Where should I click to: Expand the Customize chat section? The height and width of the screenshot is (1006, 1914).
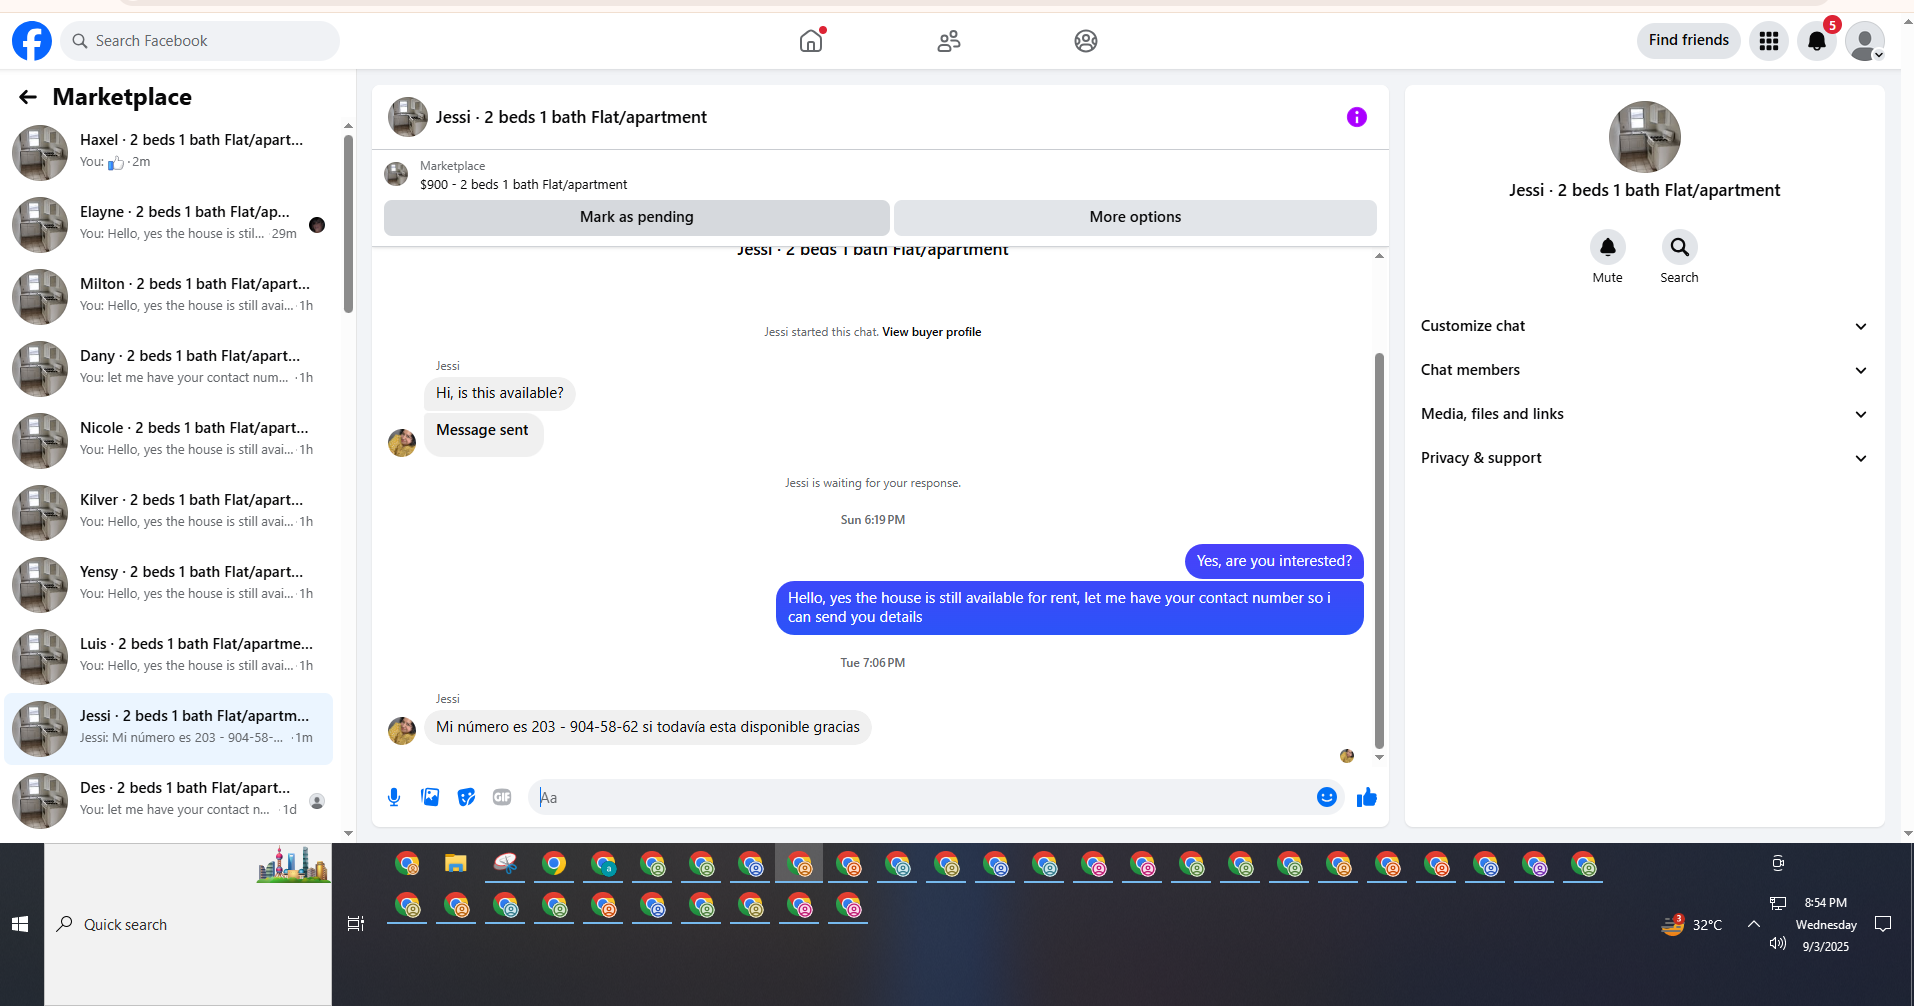[1644, 326]
